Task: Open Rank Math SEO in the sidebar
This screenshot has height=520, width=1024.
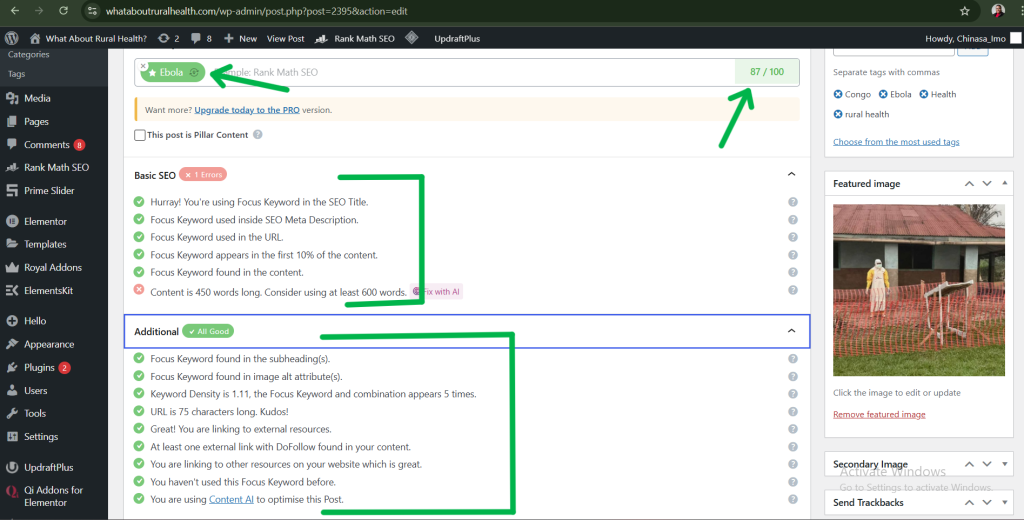Action: (x=56, y=167)
